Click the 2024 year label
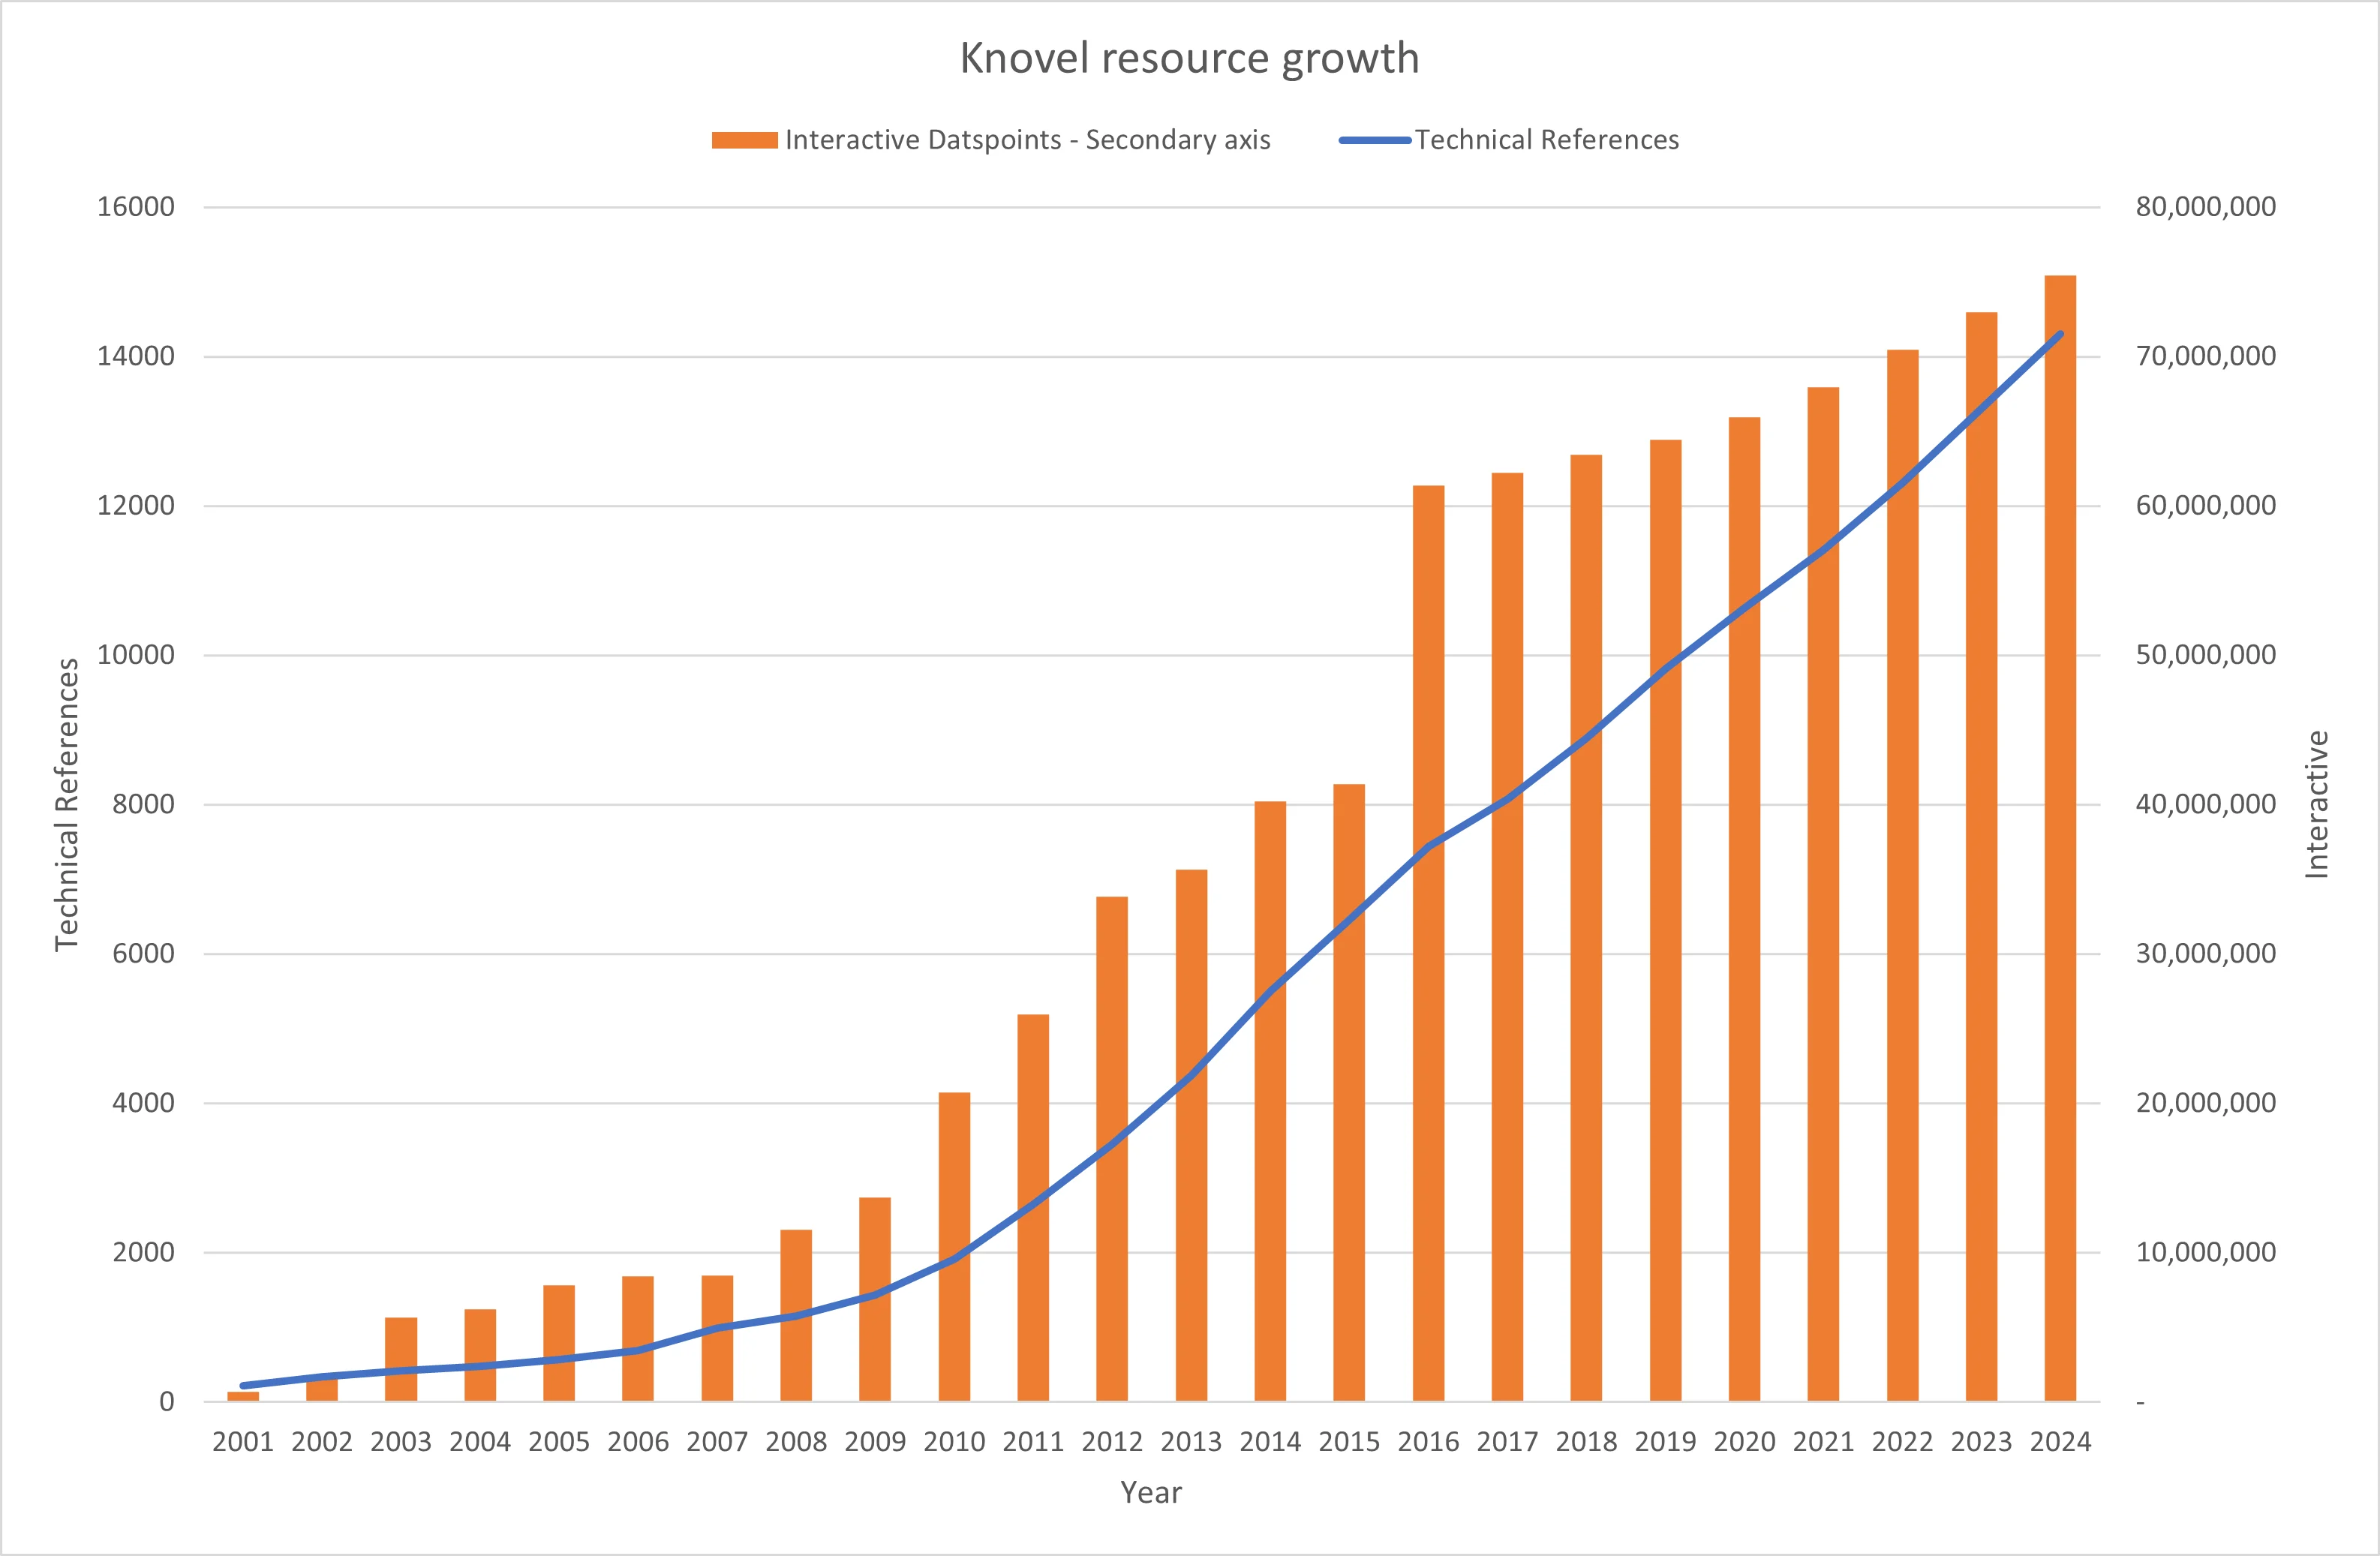 point(2061,1442)
